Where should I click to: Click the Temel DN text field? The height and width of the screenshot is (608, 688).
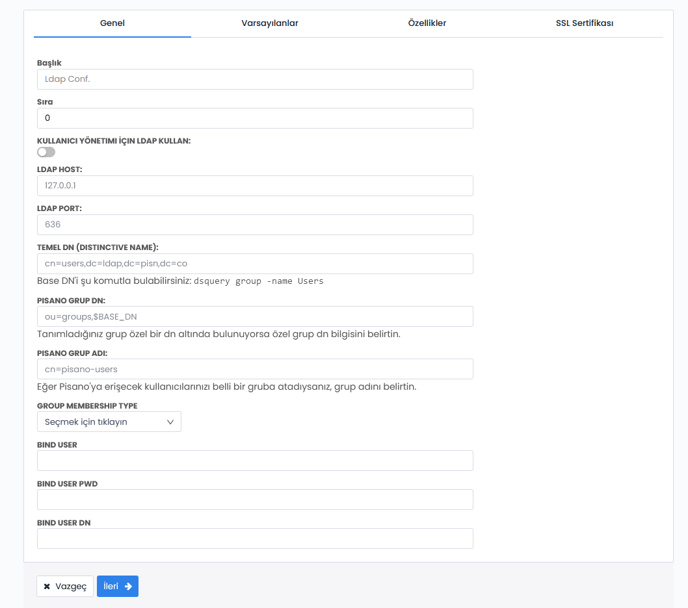(255, 264)
